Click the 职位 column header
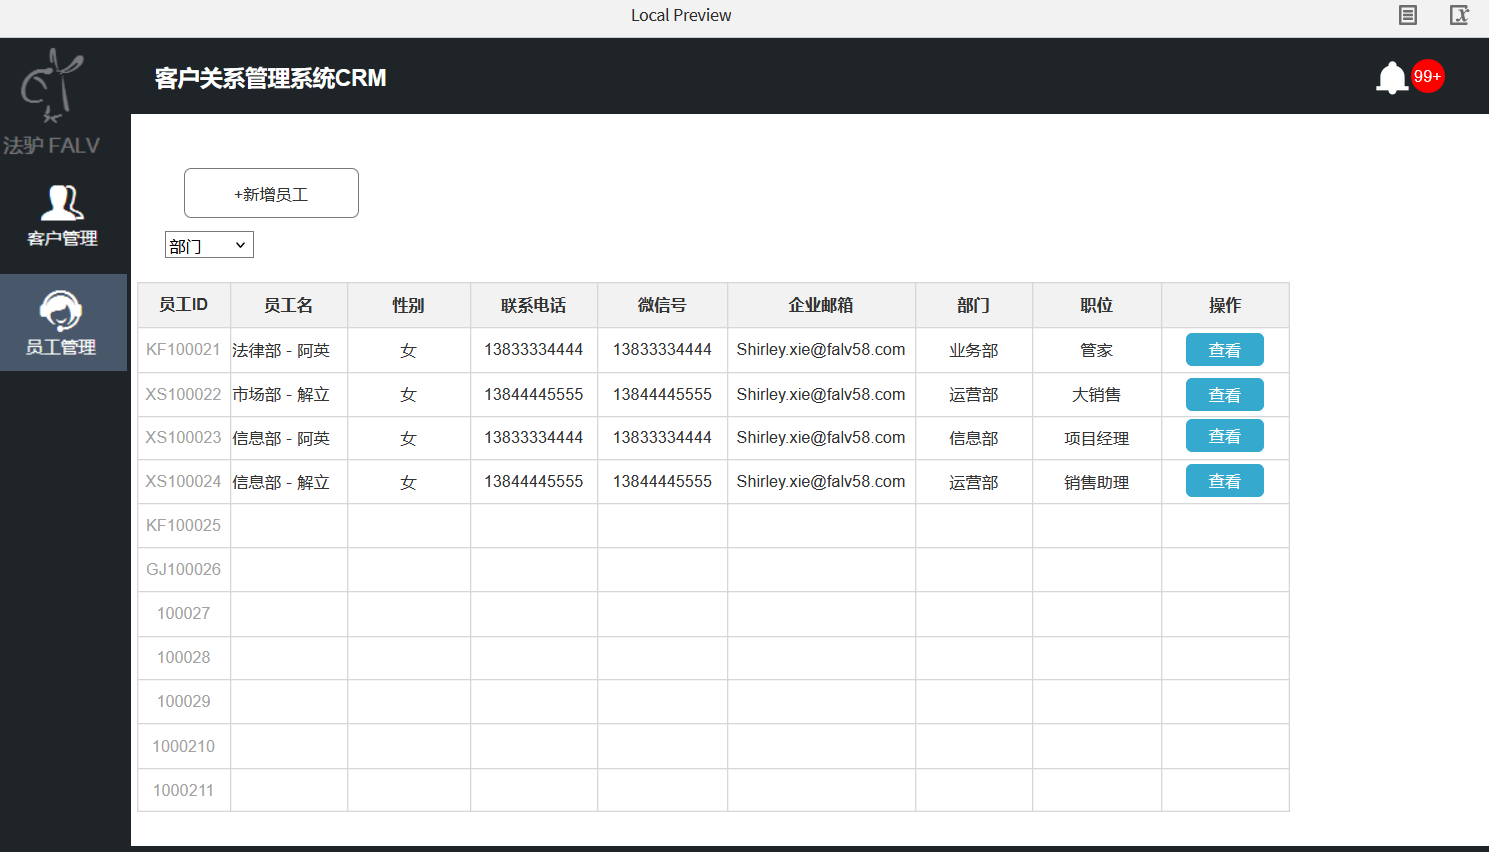1489x852 pixels. [x=1097, y=305]
